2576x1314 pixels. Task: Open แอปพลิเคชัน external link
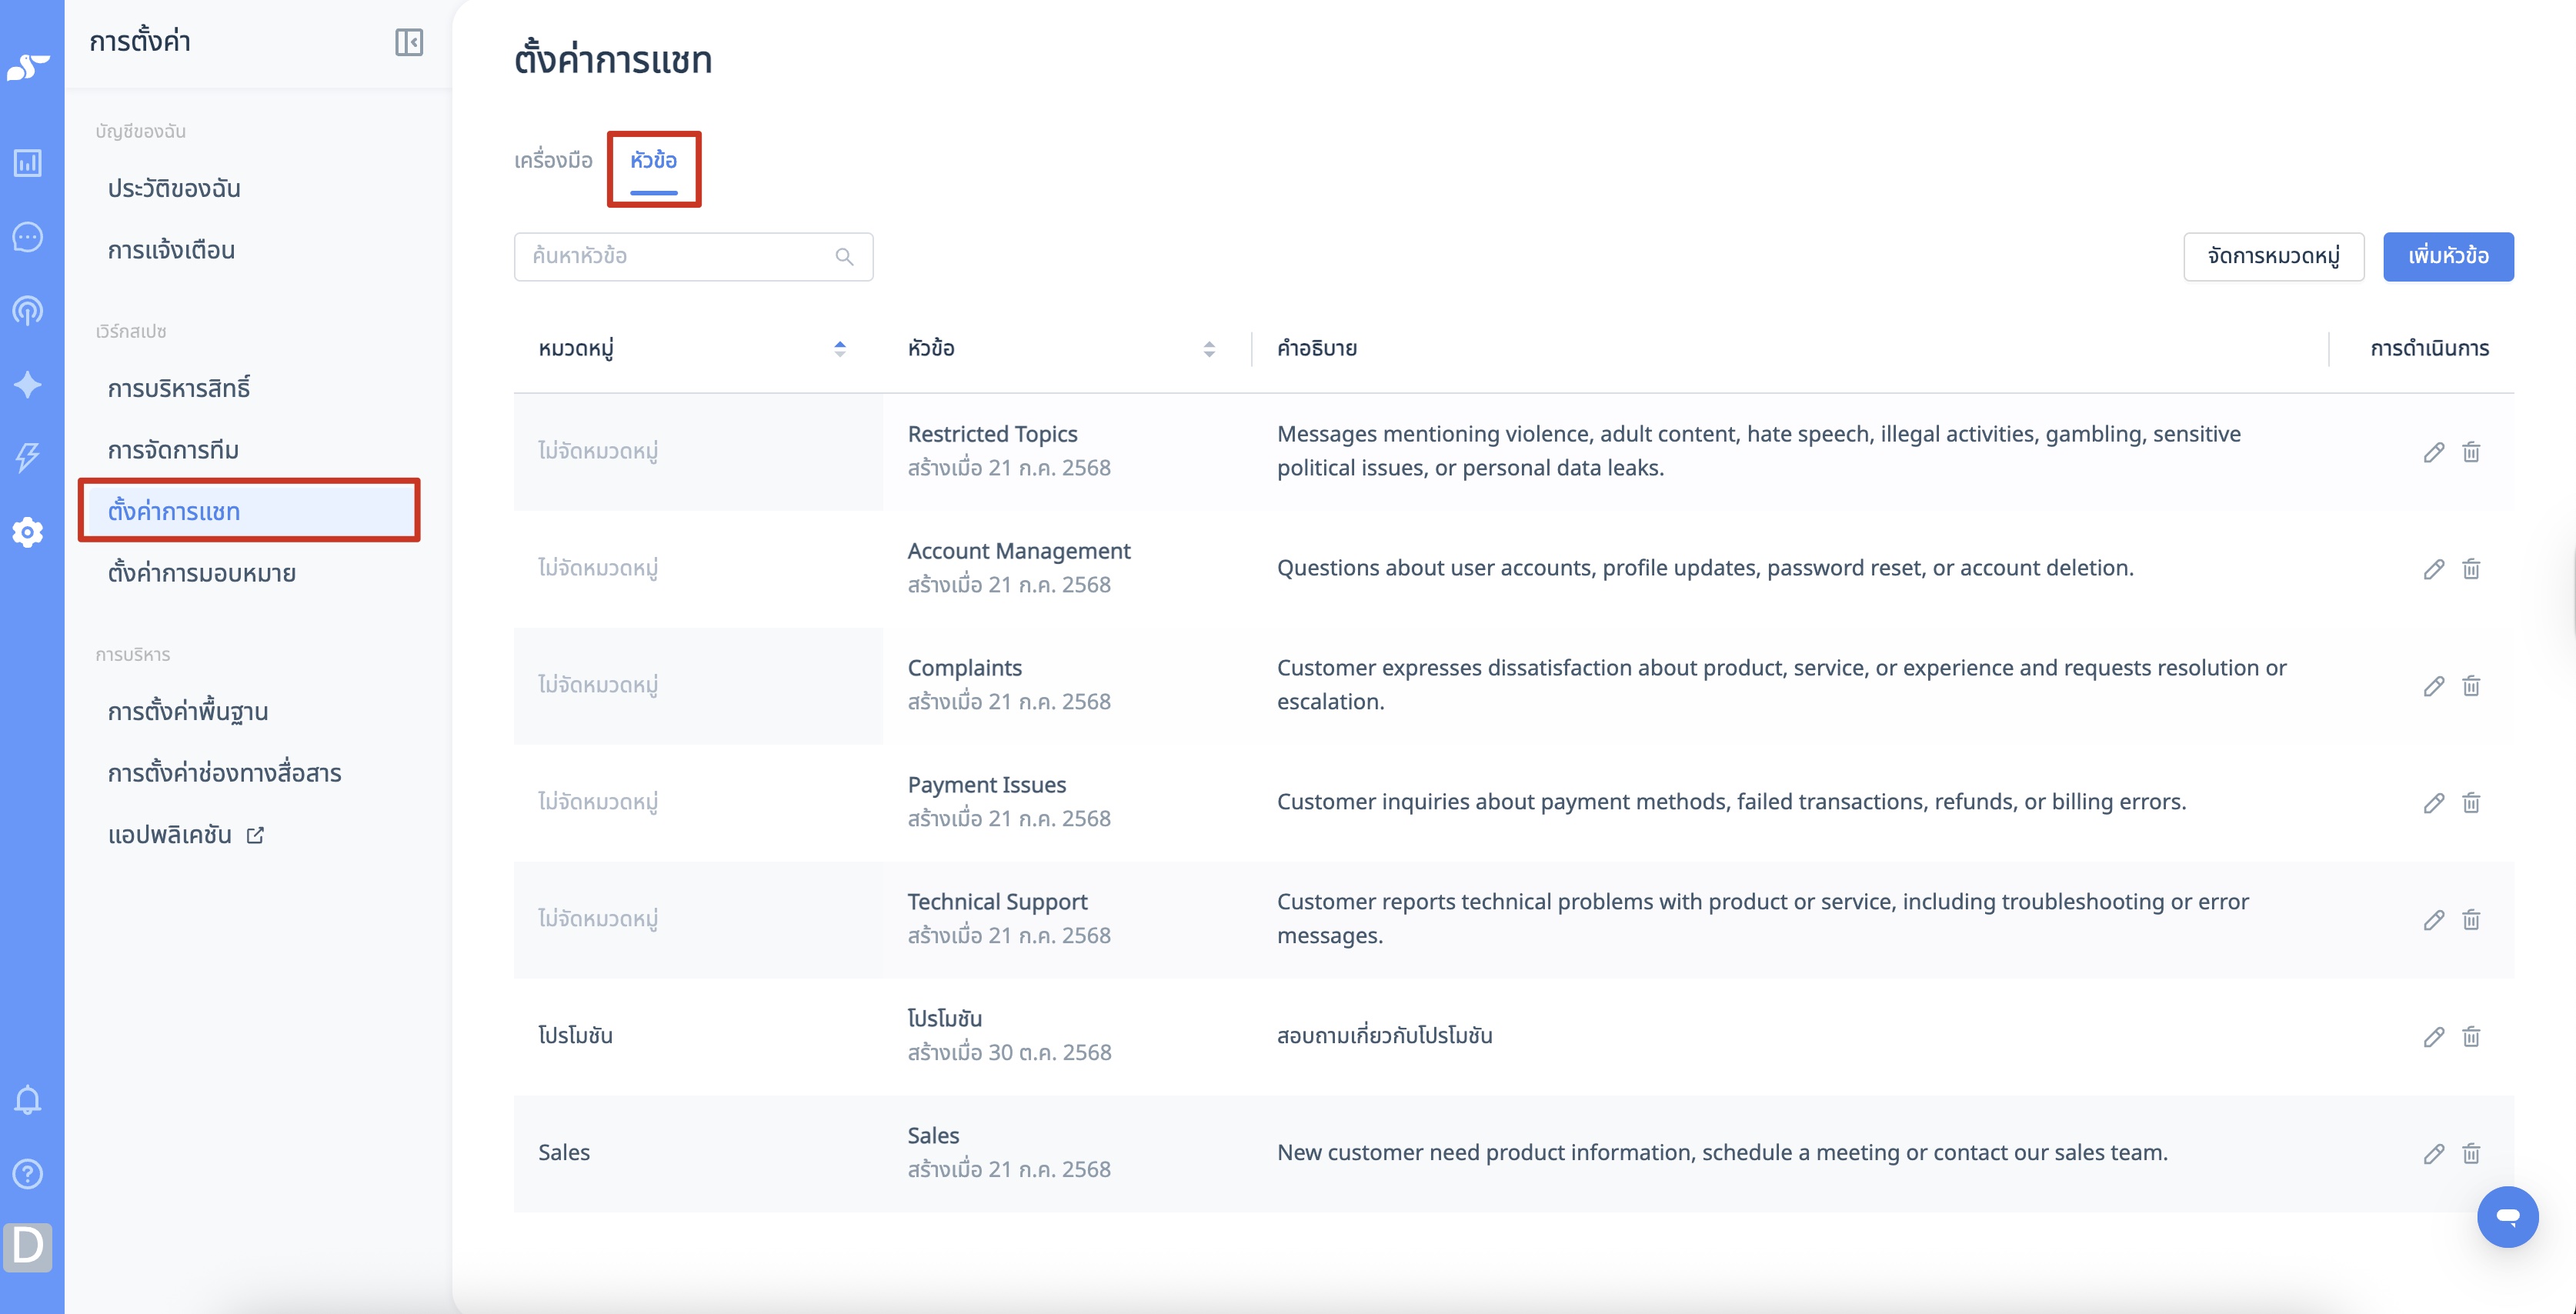click(x=186, y=835)
